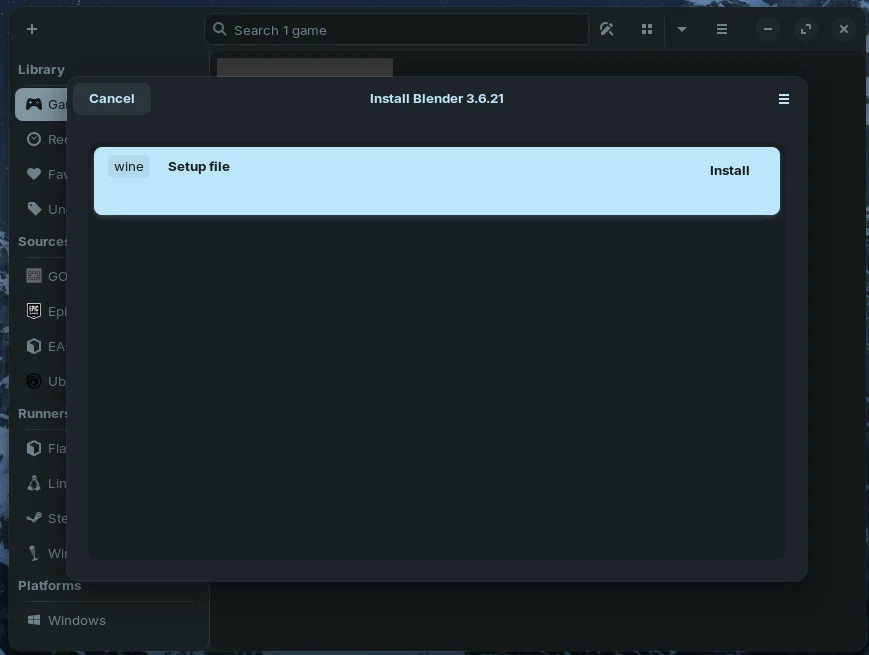Click the search magnifier icon
The height and width of the screenshot is (655, 869).
(x=219, y=29)
